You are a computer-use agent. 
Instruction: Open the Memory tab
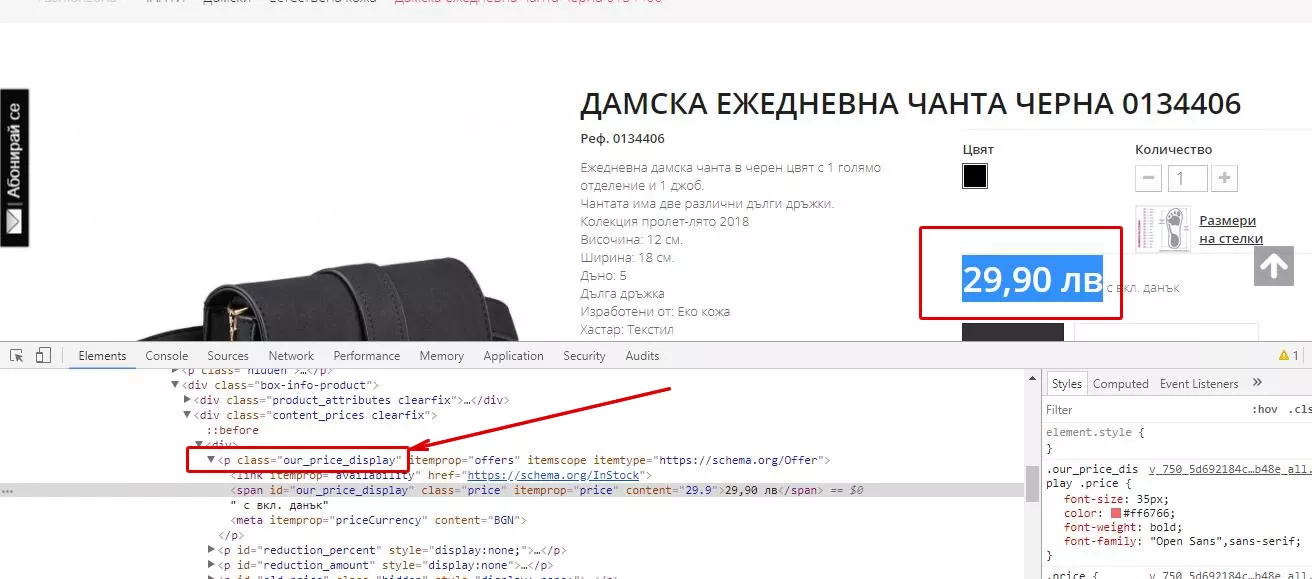point(441,355)
